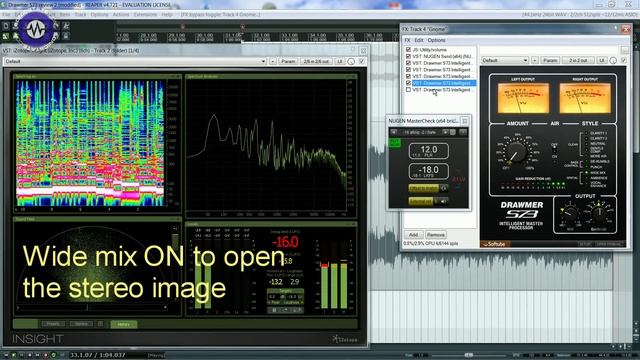Image resolution: width=640 pixels, height=360 pixels.
Task: Select the PUNCH style on Drawmer
Action: pos(595,167)
